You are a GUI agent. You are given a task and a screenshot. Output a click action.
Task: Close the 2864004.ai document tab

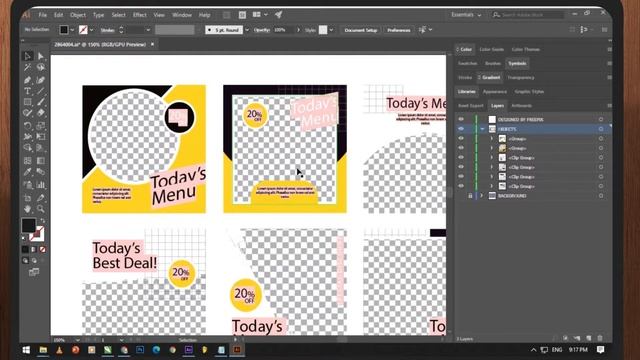(152, 44)
